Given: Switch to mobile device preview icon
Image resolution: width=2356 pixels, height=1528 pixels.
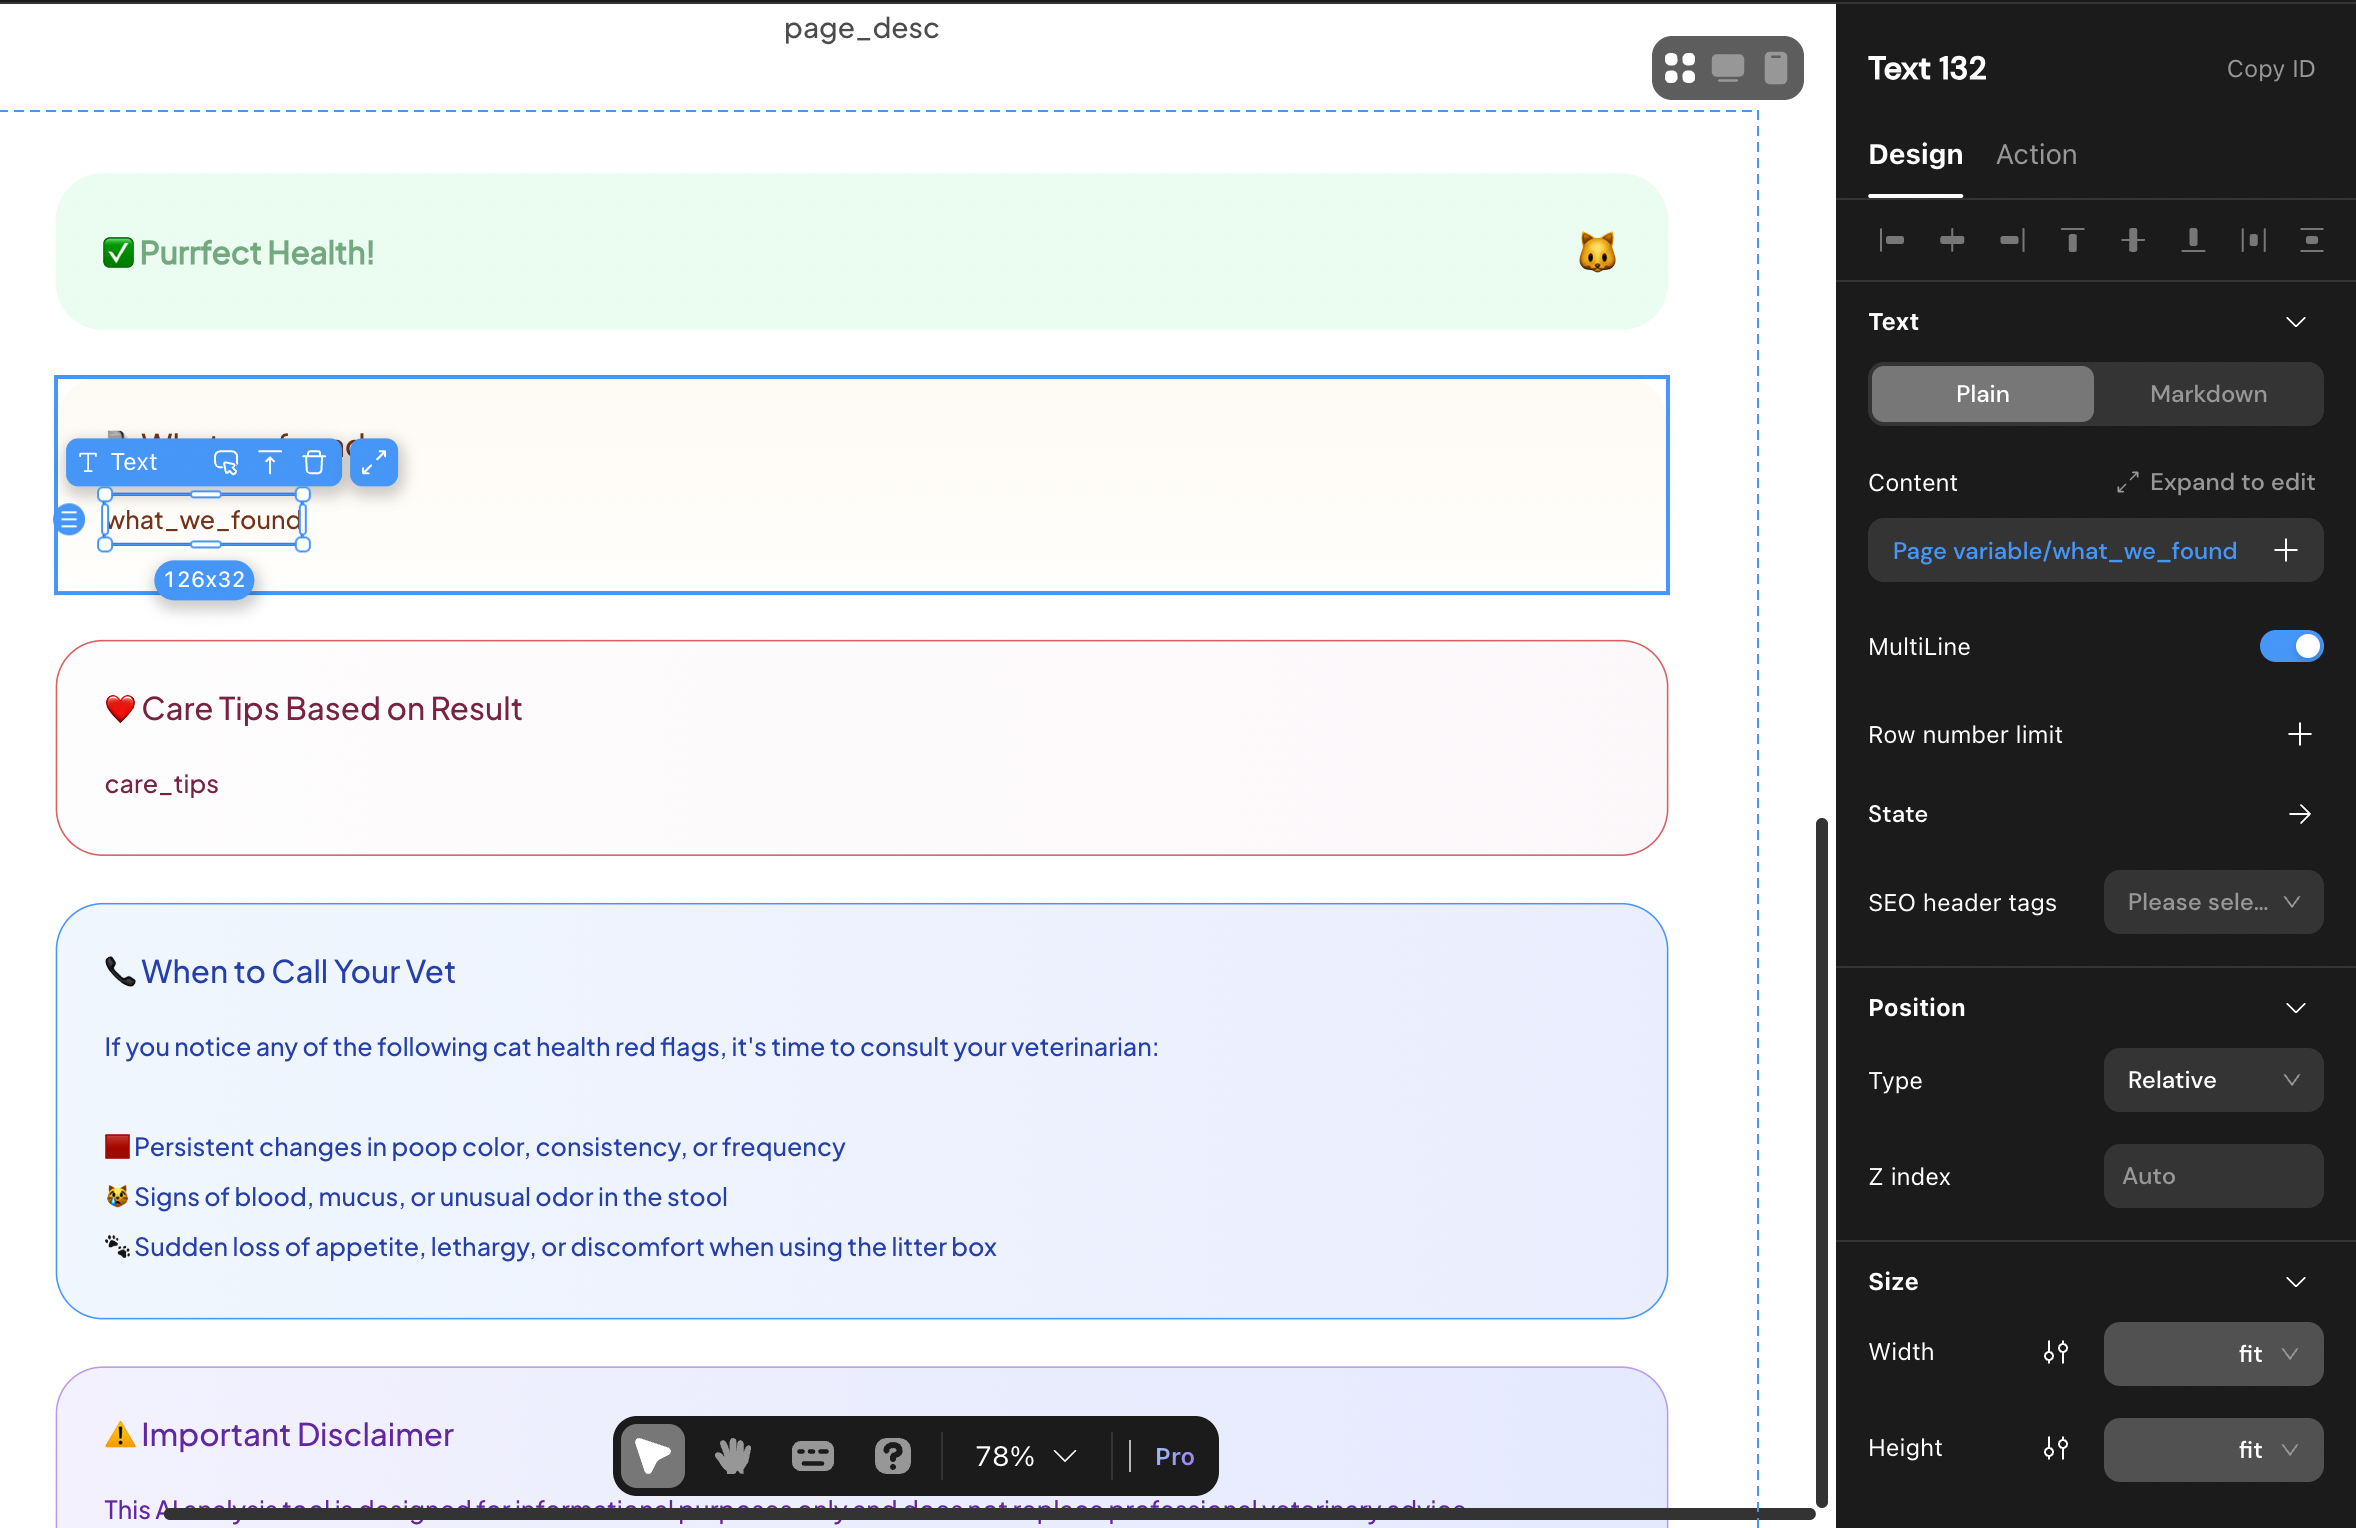Looking at the screenshot, I should [1775, 68].
